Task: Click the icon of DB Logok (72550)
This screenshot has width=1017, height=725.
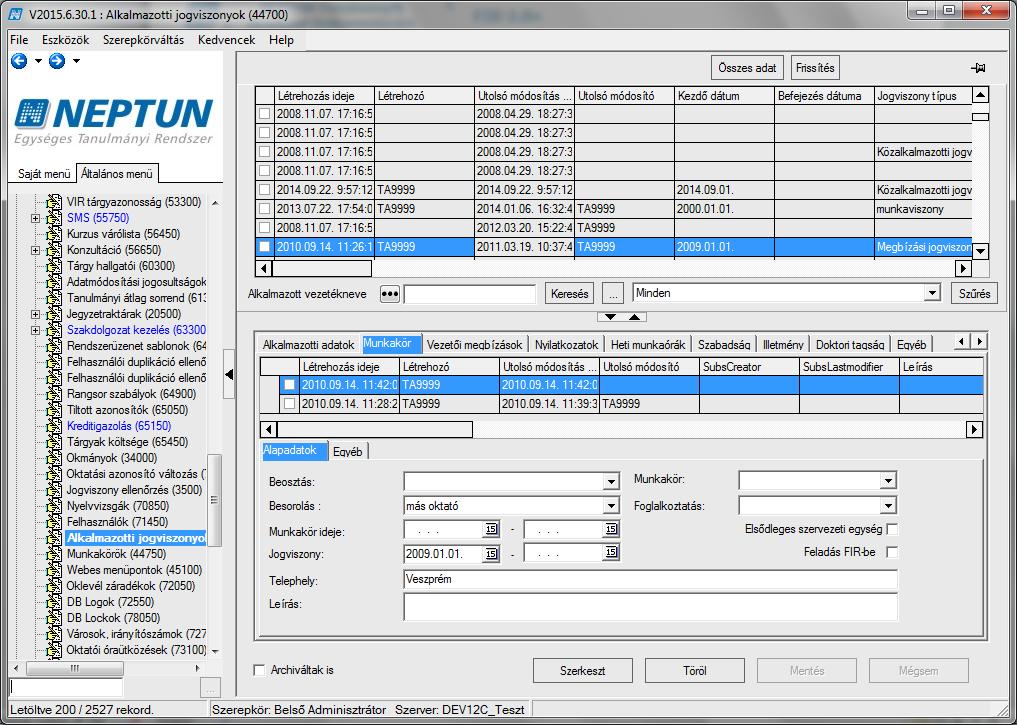Action: (54, 602)
